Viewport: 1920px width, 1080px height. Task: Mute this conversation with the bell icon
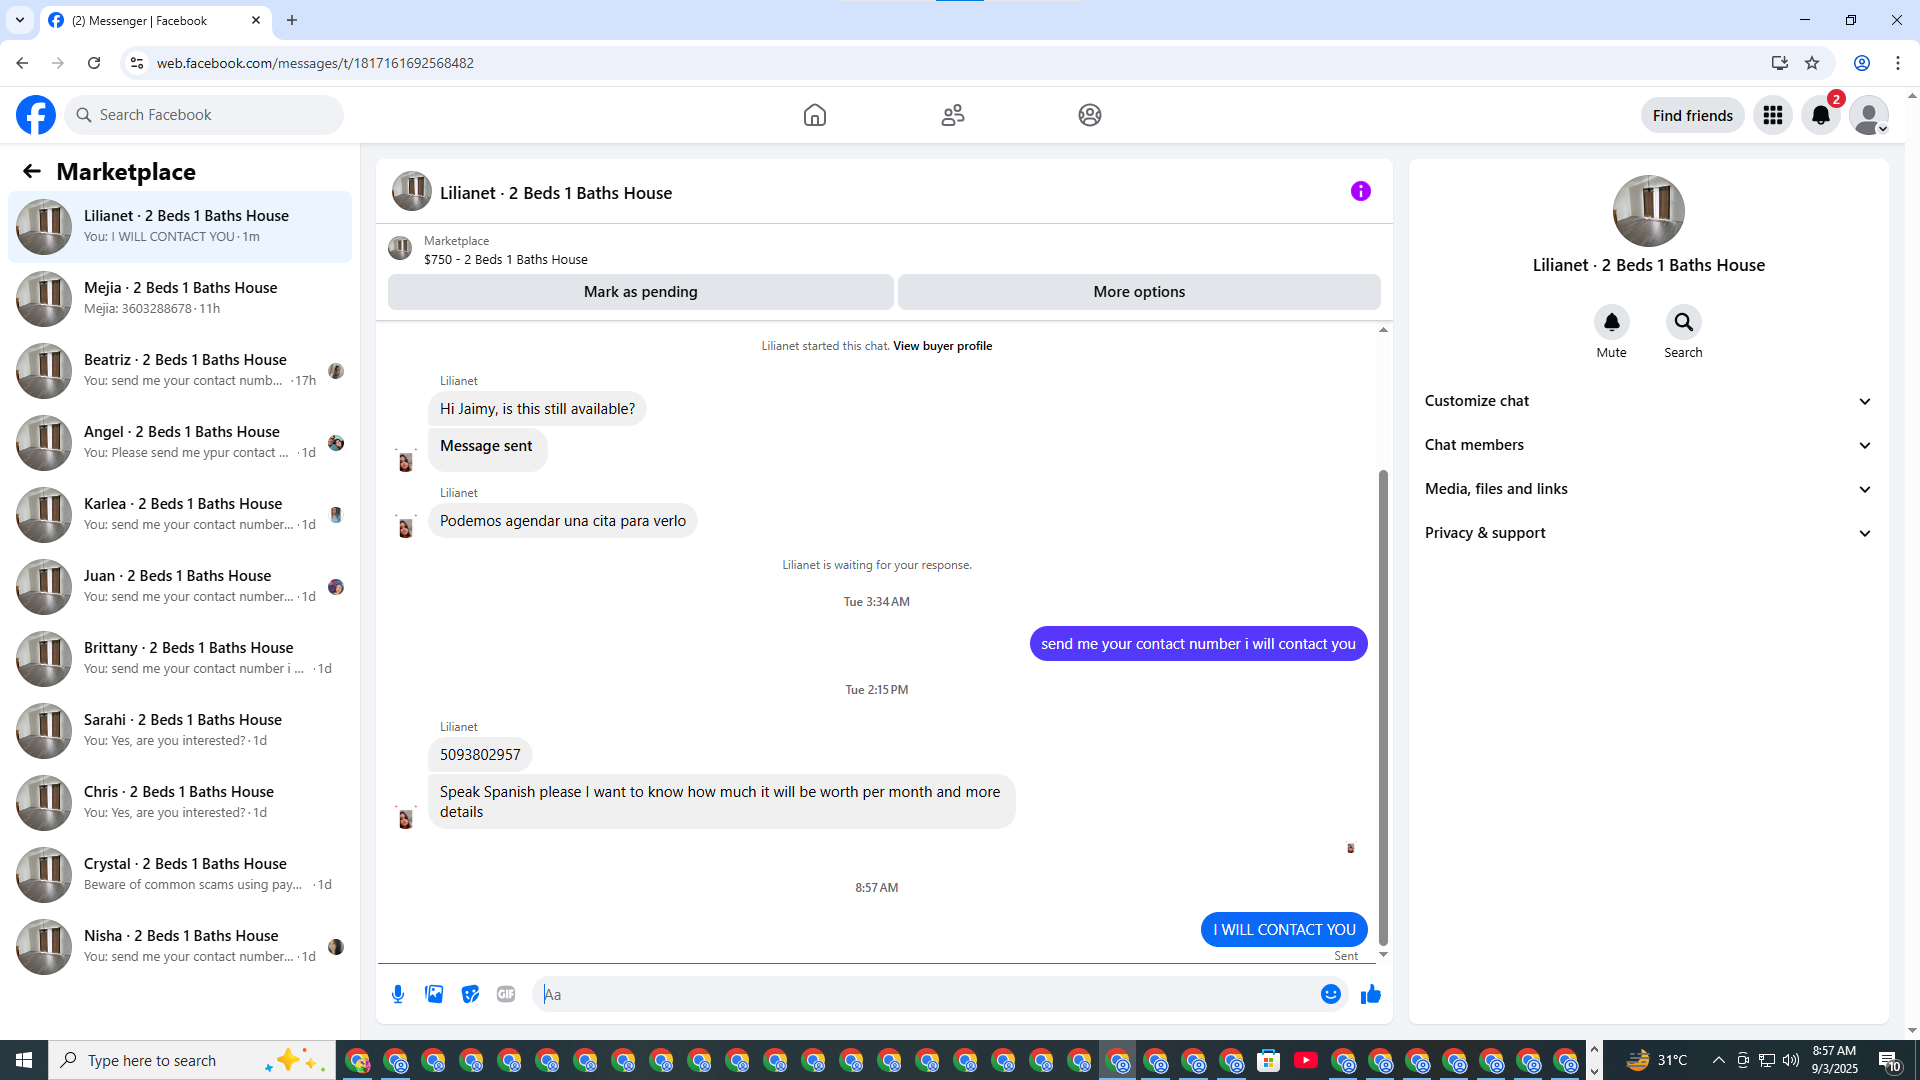[x=1612, y=322]
